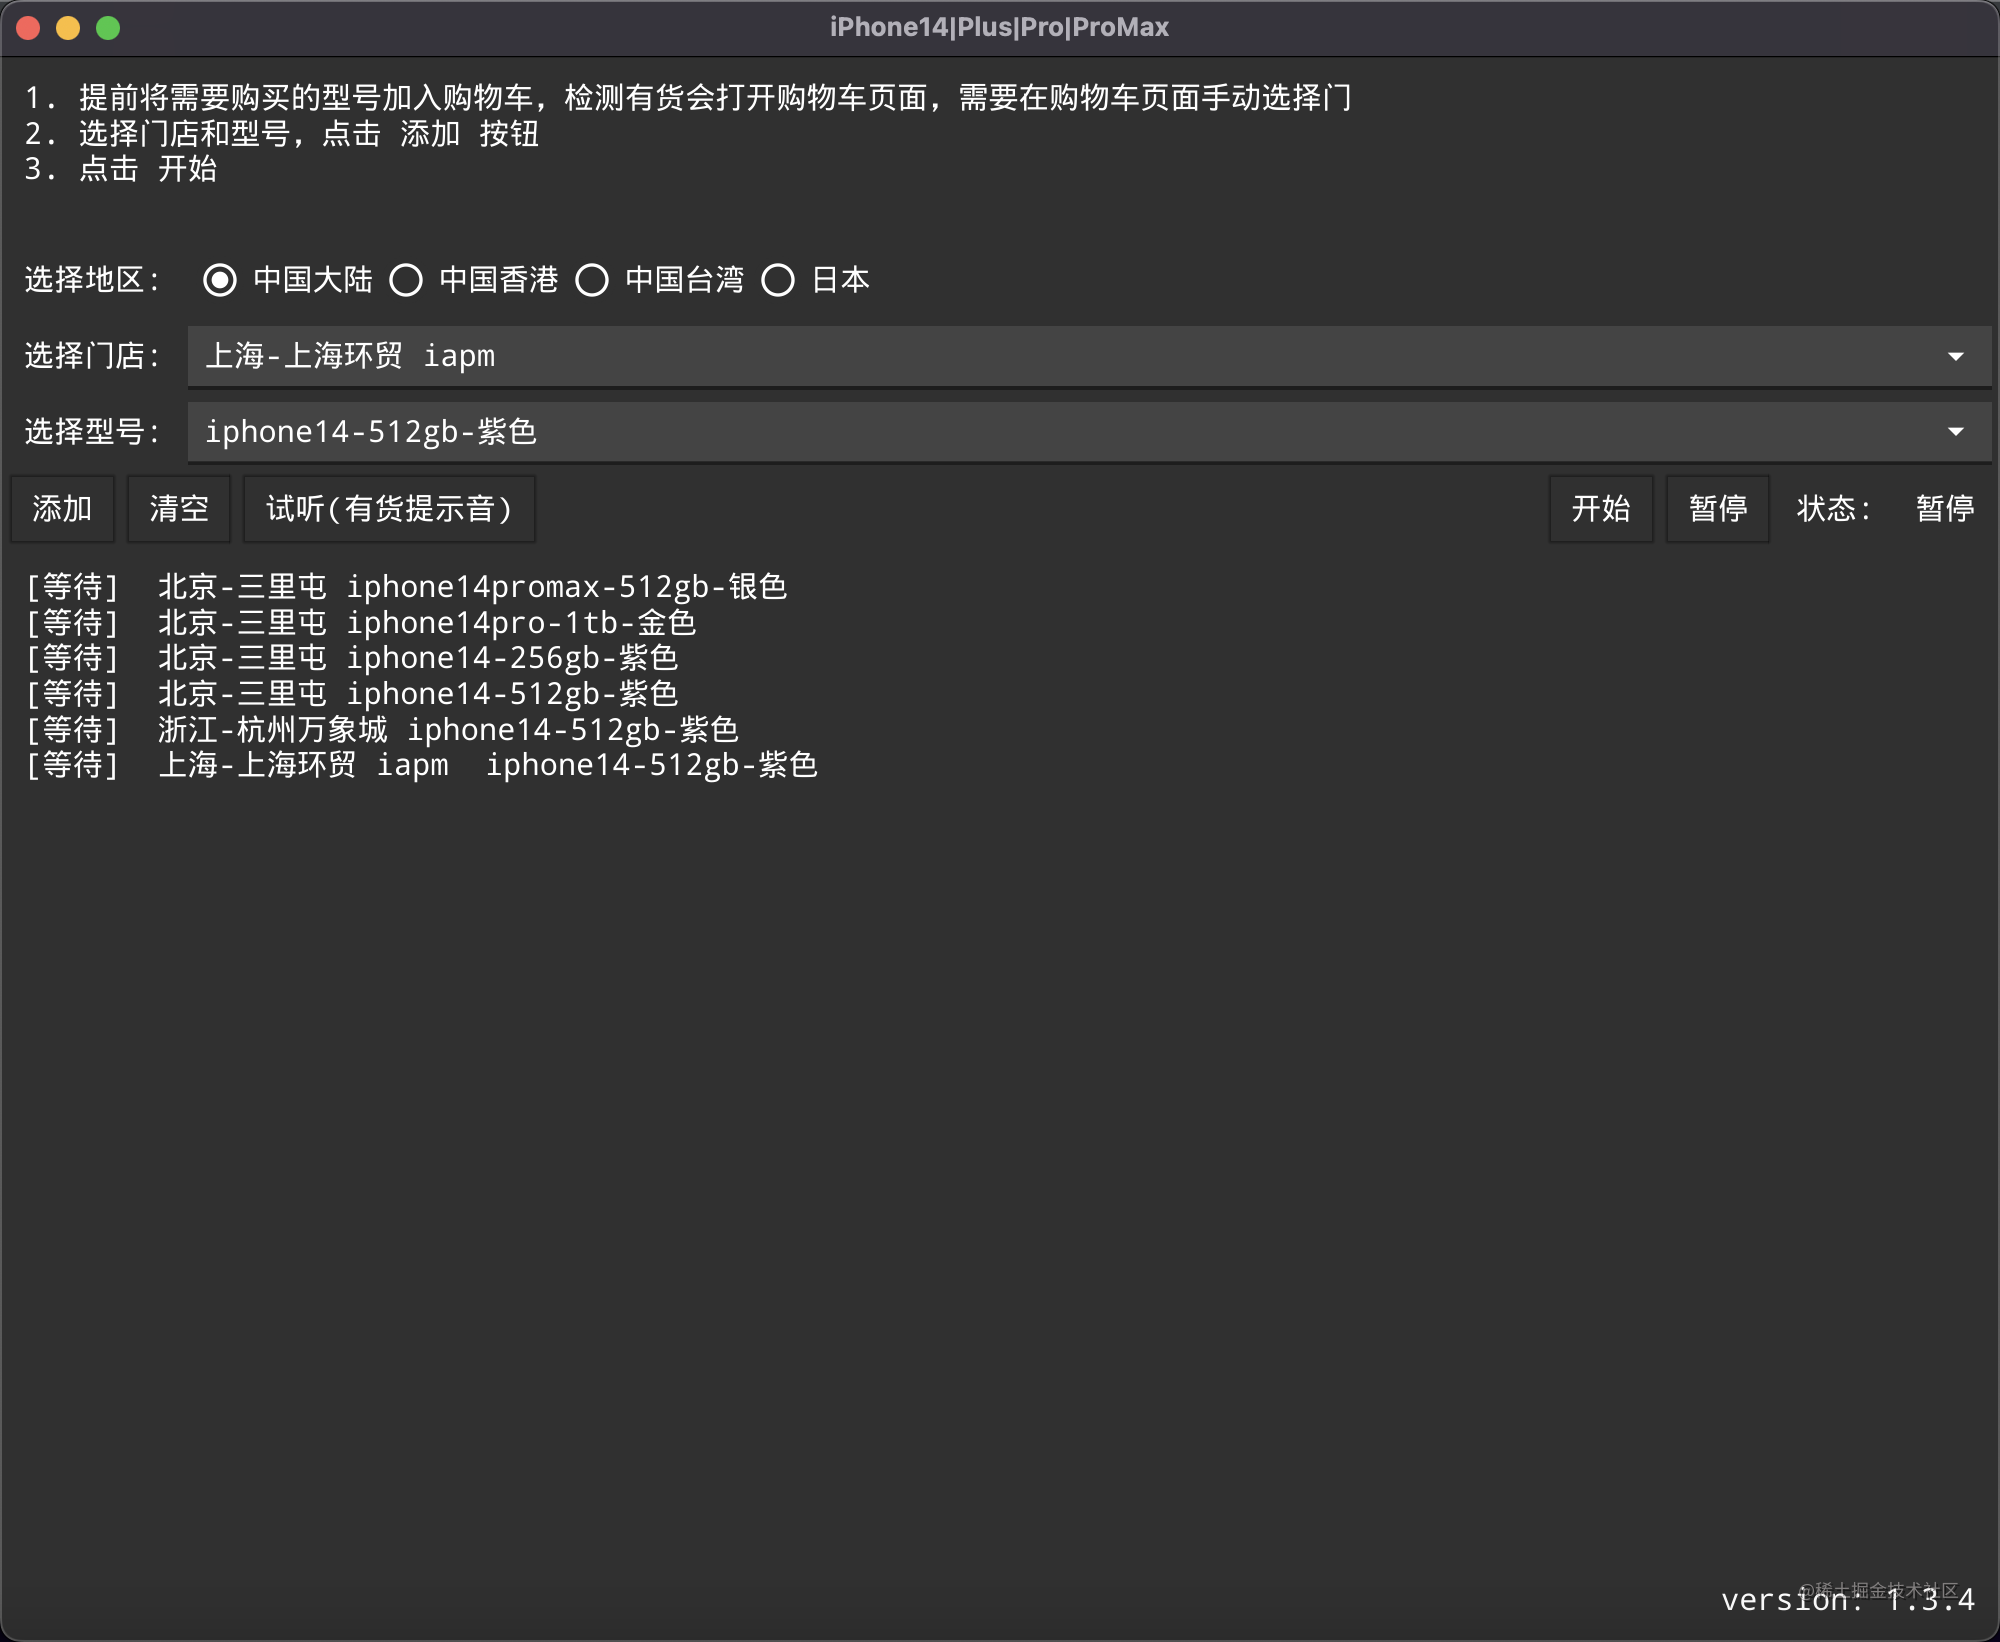Open the 选择型号 model dropdown

(x=1089, y=432)
